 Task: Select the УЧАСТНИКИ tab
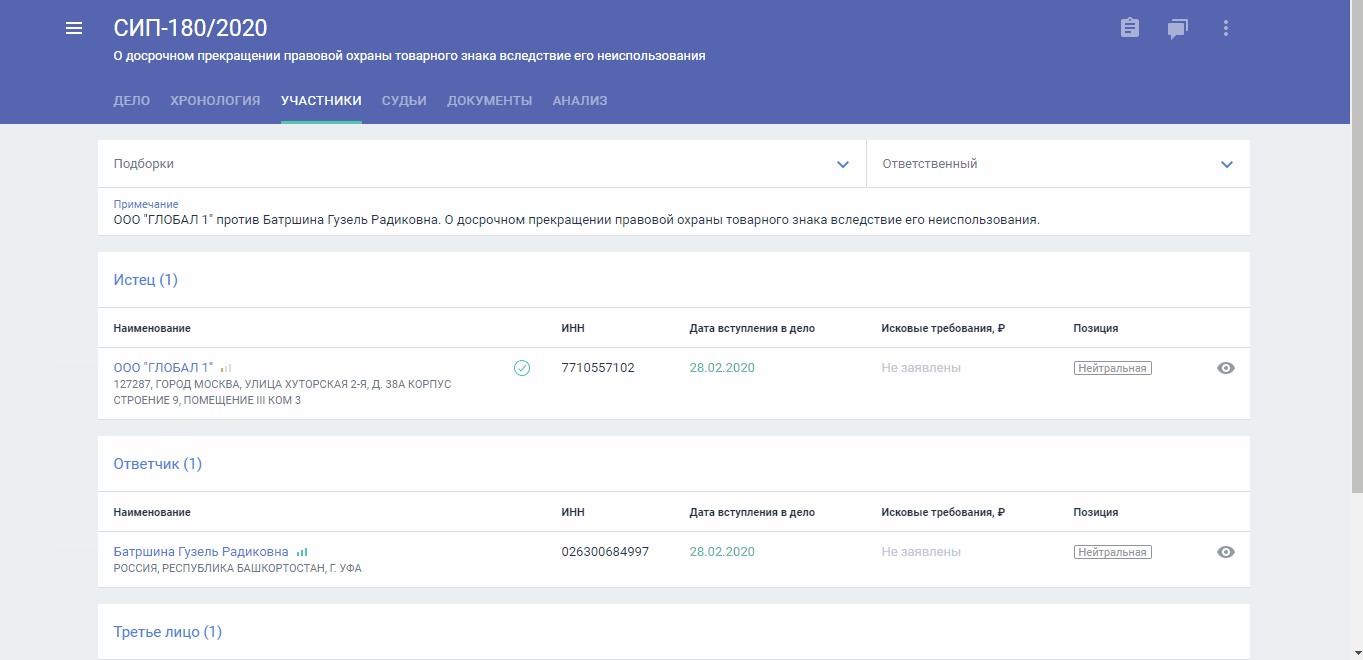321,101
